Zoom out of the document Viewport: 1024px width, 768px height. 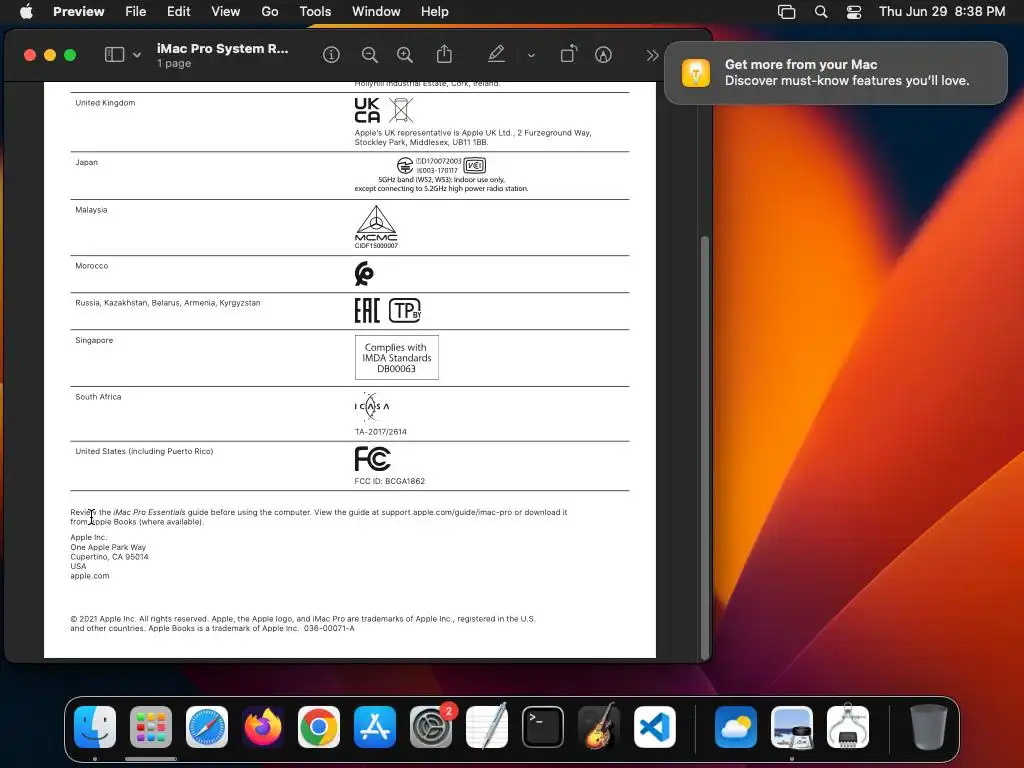pyautogui.click(x=370, y=55)
